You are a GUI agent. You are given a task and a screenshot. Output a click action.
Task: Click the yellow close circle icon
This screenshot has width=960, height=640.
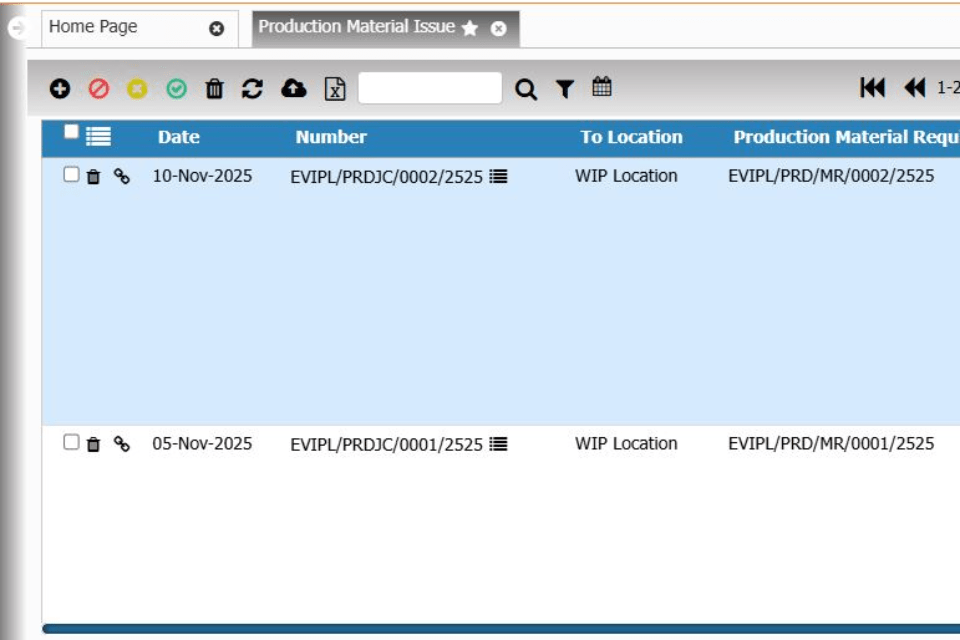point(137,89)
